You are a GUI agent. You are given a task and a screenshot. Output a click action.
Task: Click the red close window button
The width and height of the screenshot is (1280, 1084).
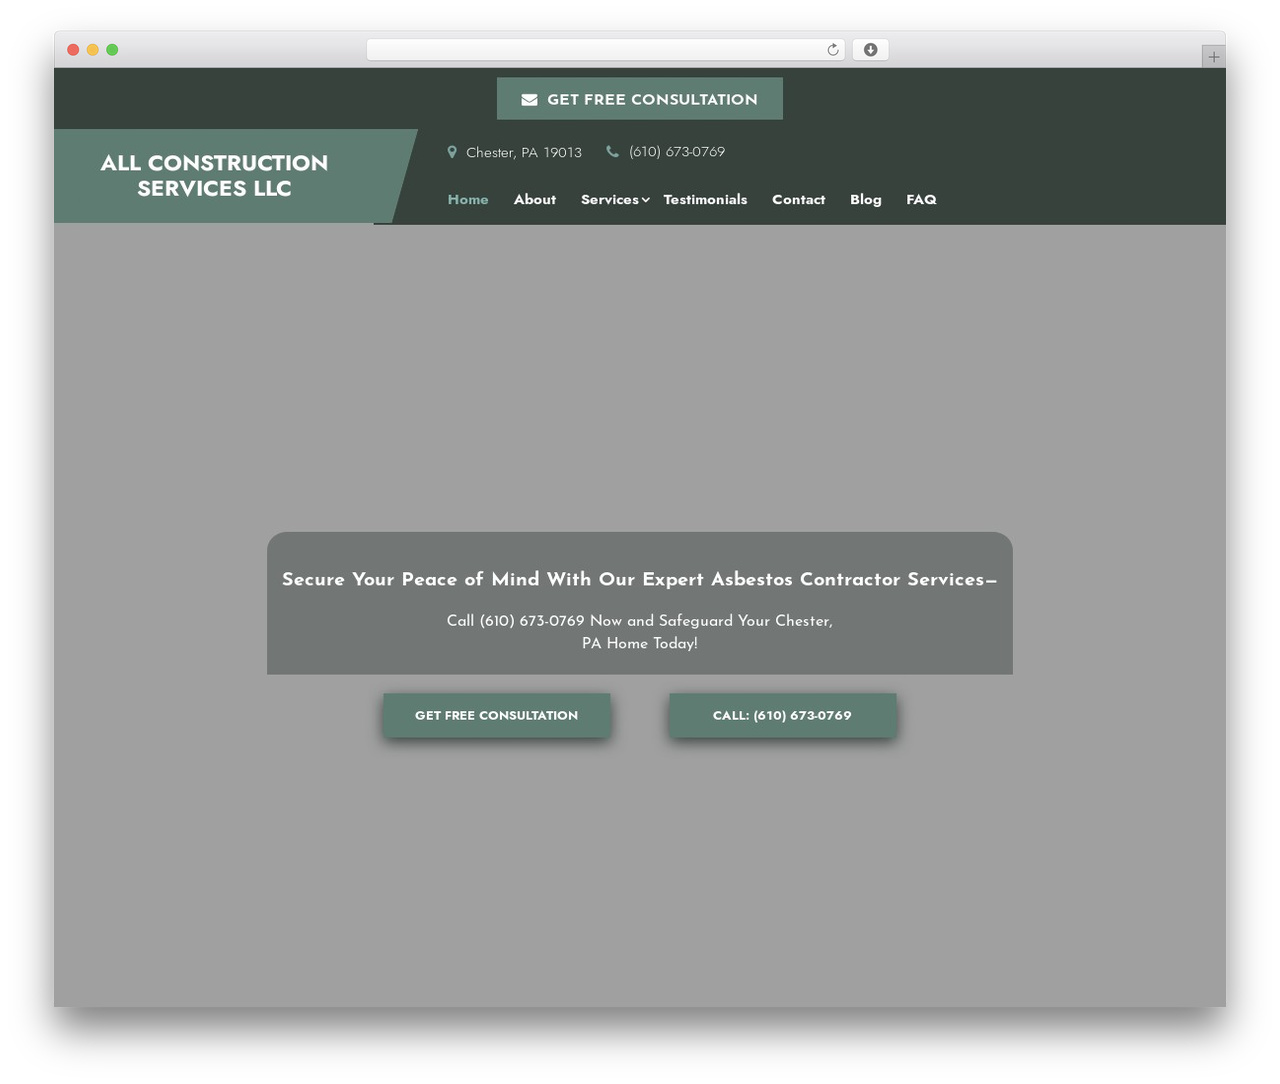[x=73, y=50]
